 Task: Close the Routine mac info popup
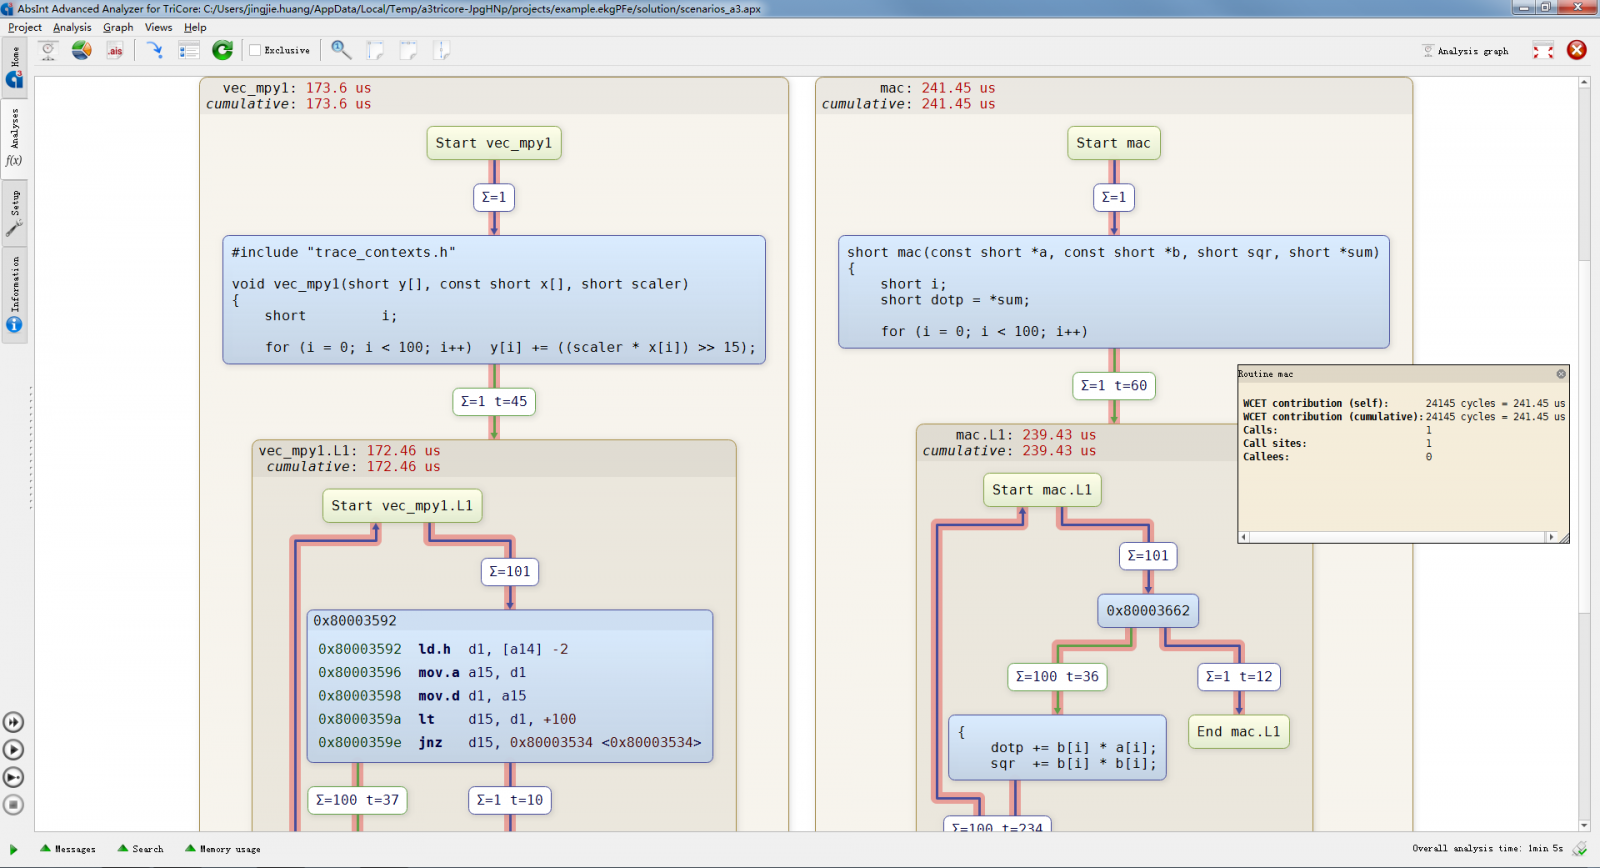click(1561, 374)
